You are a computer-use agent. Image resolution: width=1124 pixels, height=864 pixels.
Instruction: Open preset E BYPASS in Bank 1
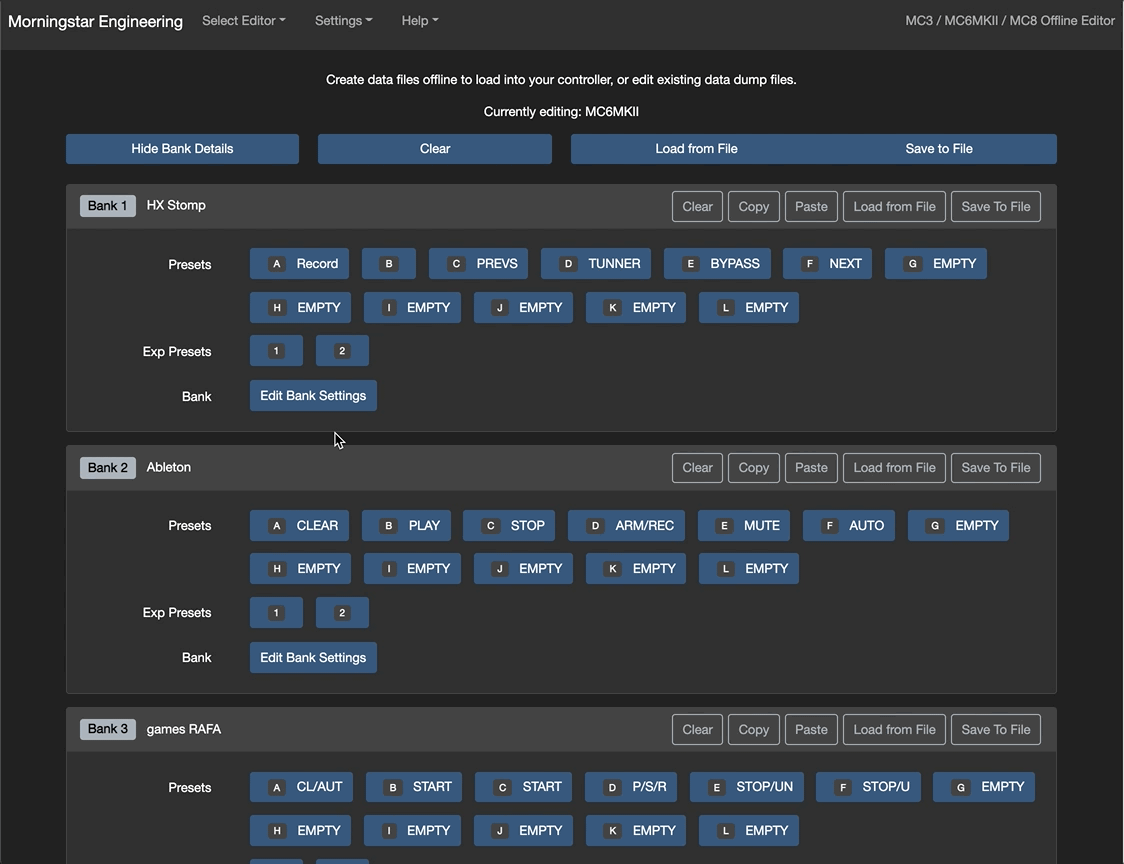717,264
